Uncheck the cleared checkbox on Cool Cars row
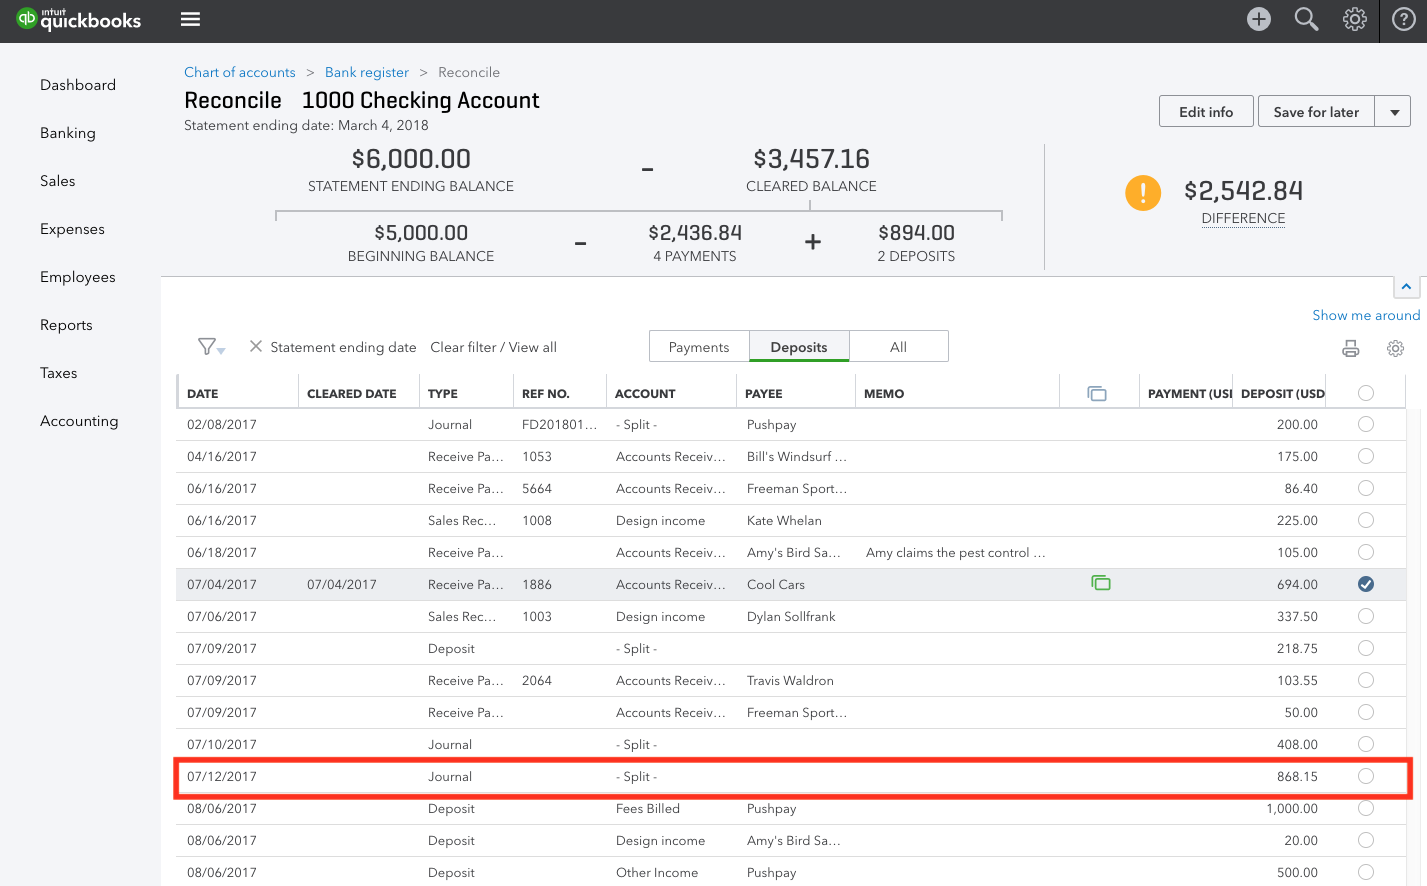Screen dimensions: 1427x886 click(x=1366, y=583)
